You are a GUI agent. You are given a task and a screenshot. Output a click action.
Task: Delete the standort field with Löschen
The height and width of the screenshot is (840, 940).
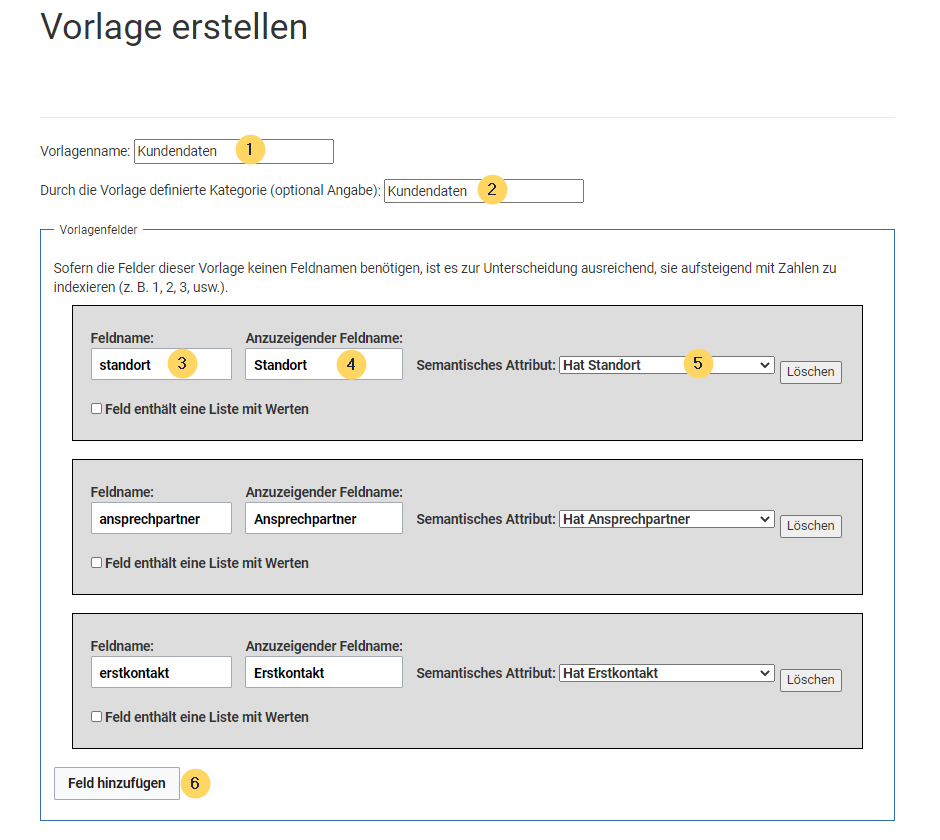tap(810, 372)
